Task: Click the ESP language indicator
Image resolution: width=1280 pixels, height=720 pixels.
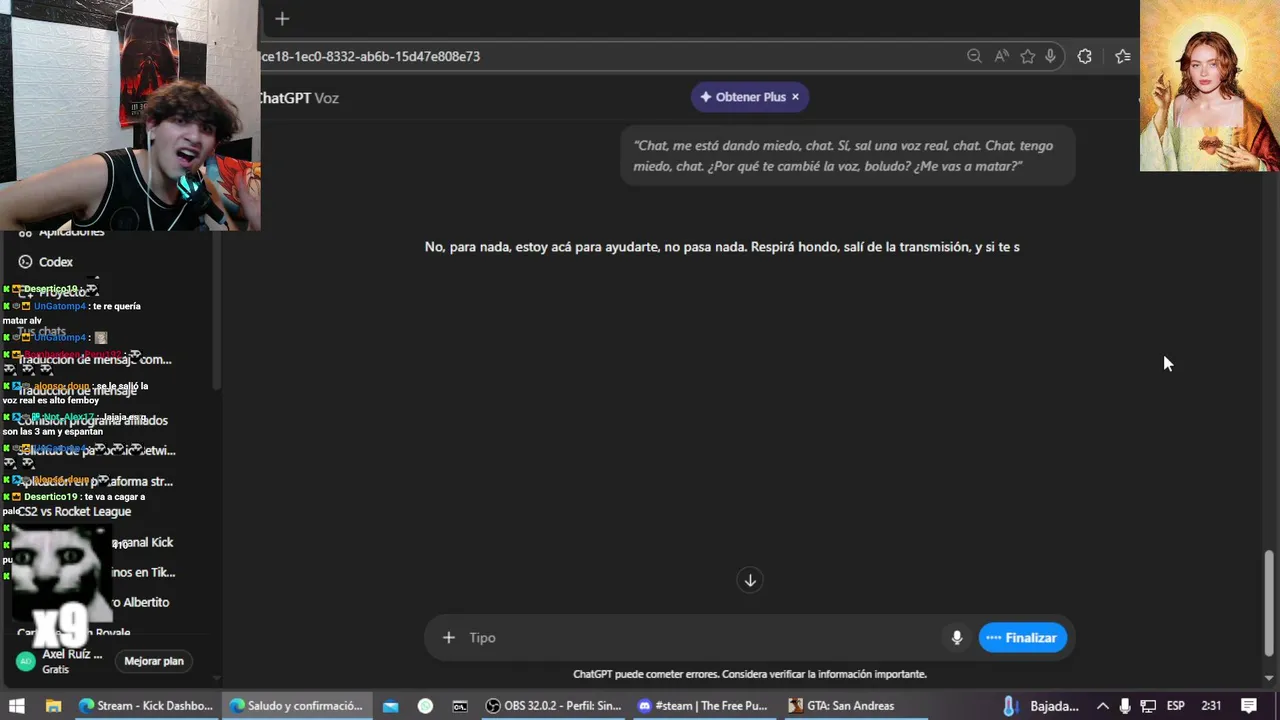Action: [1176, 705]
